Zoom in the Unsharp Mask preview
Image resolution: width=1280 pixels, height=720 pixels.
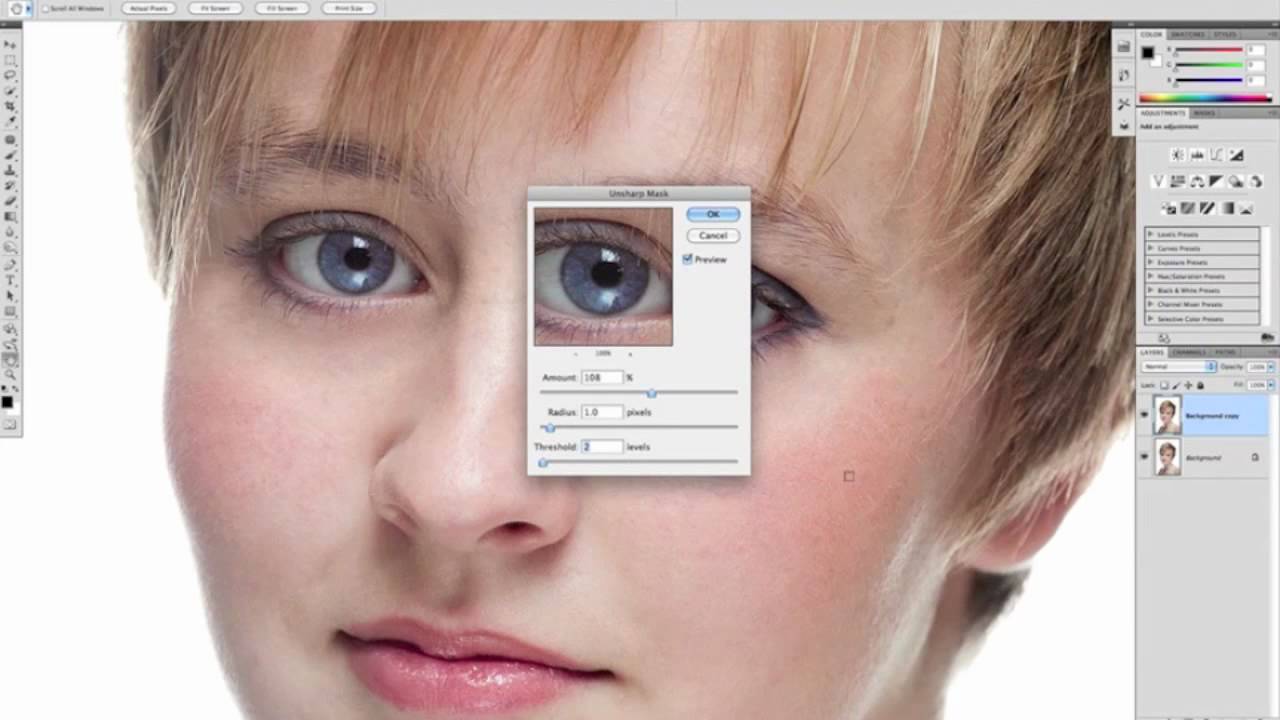630,354
